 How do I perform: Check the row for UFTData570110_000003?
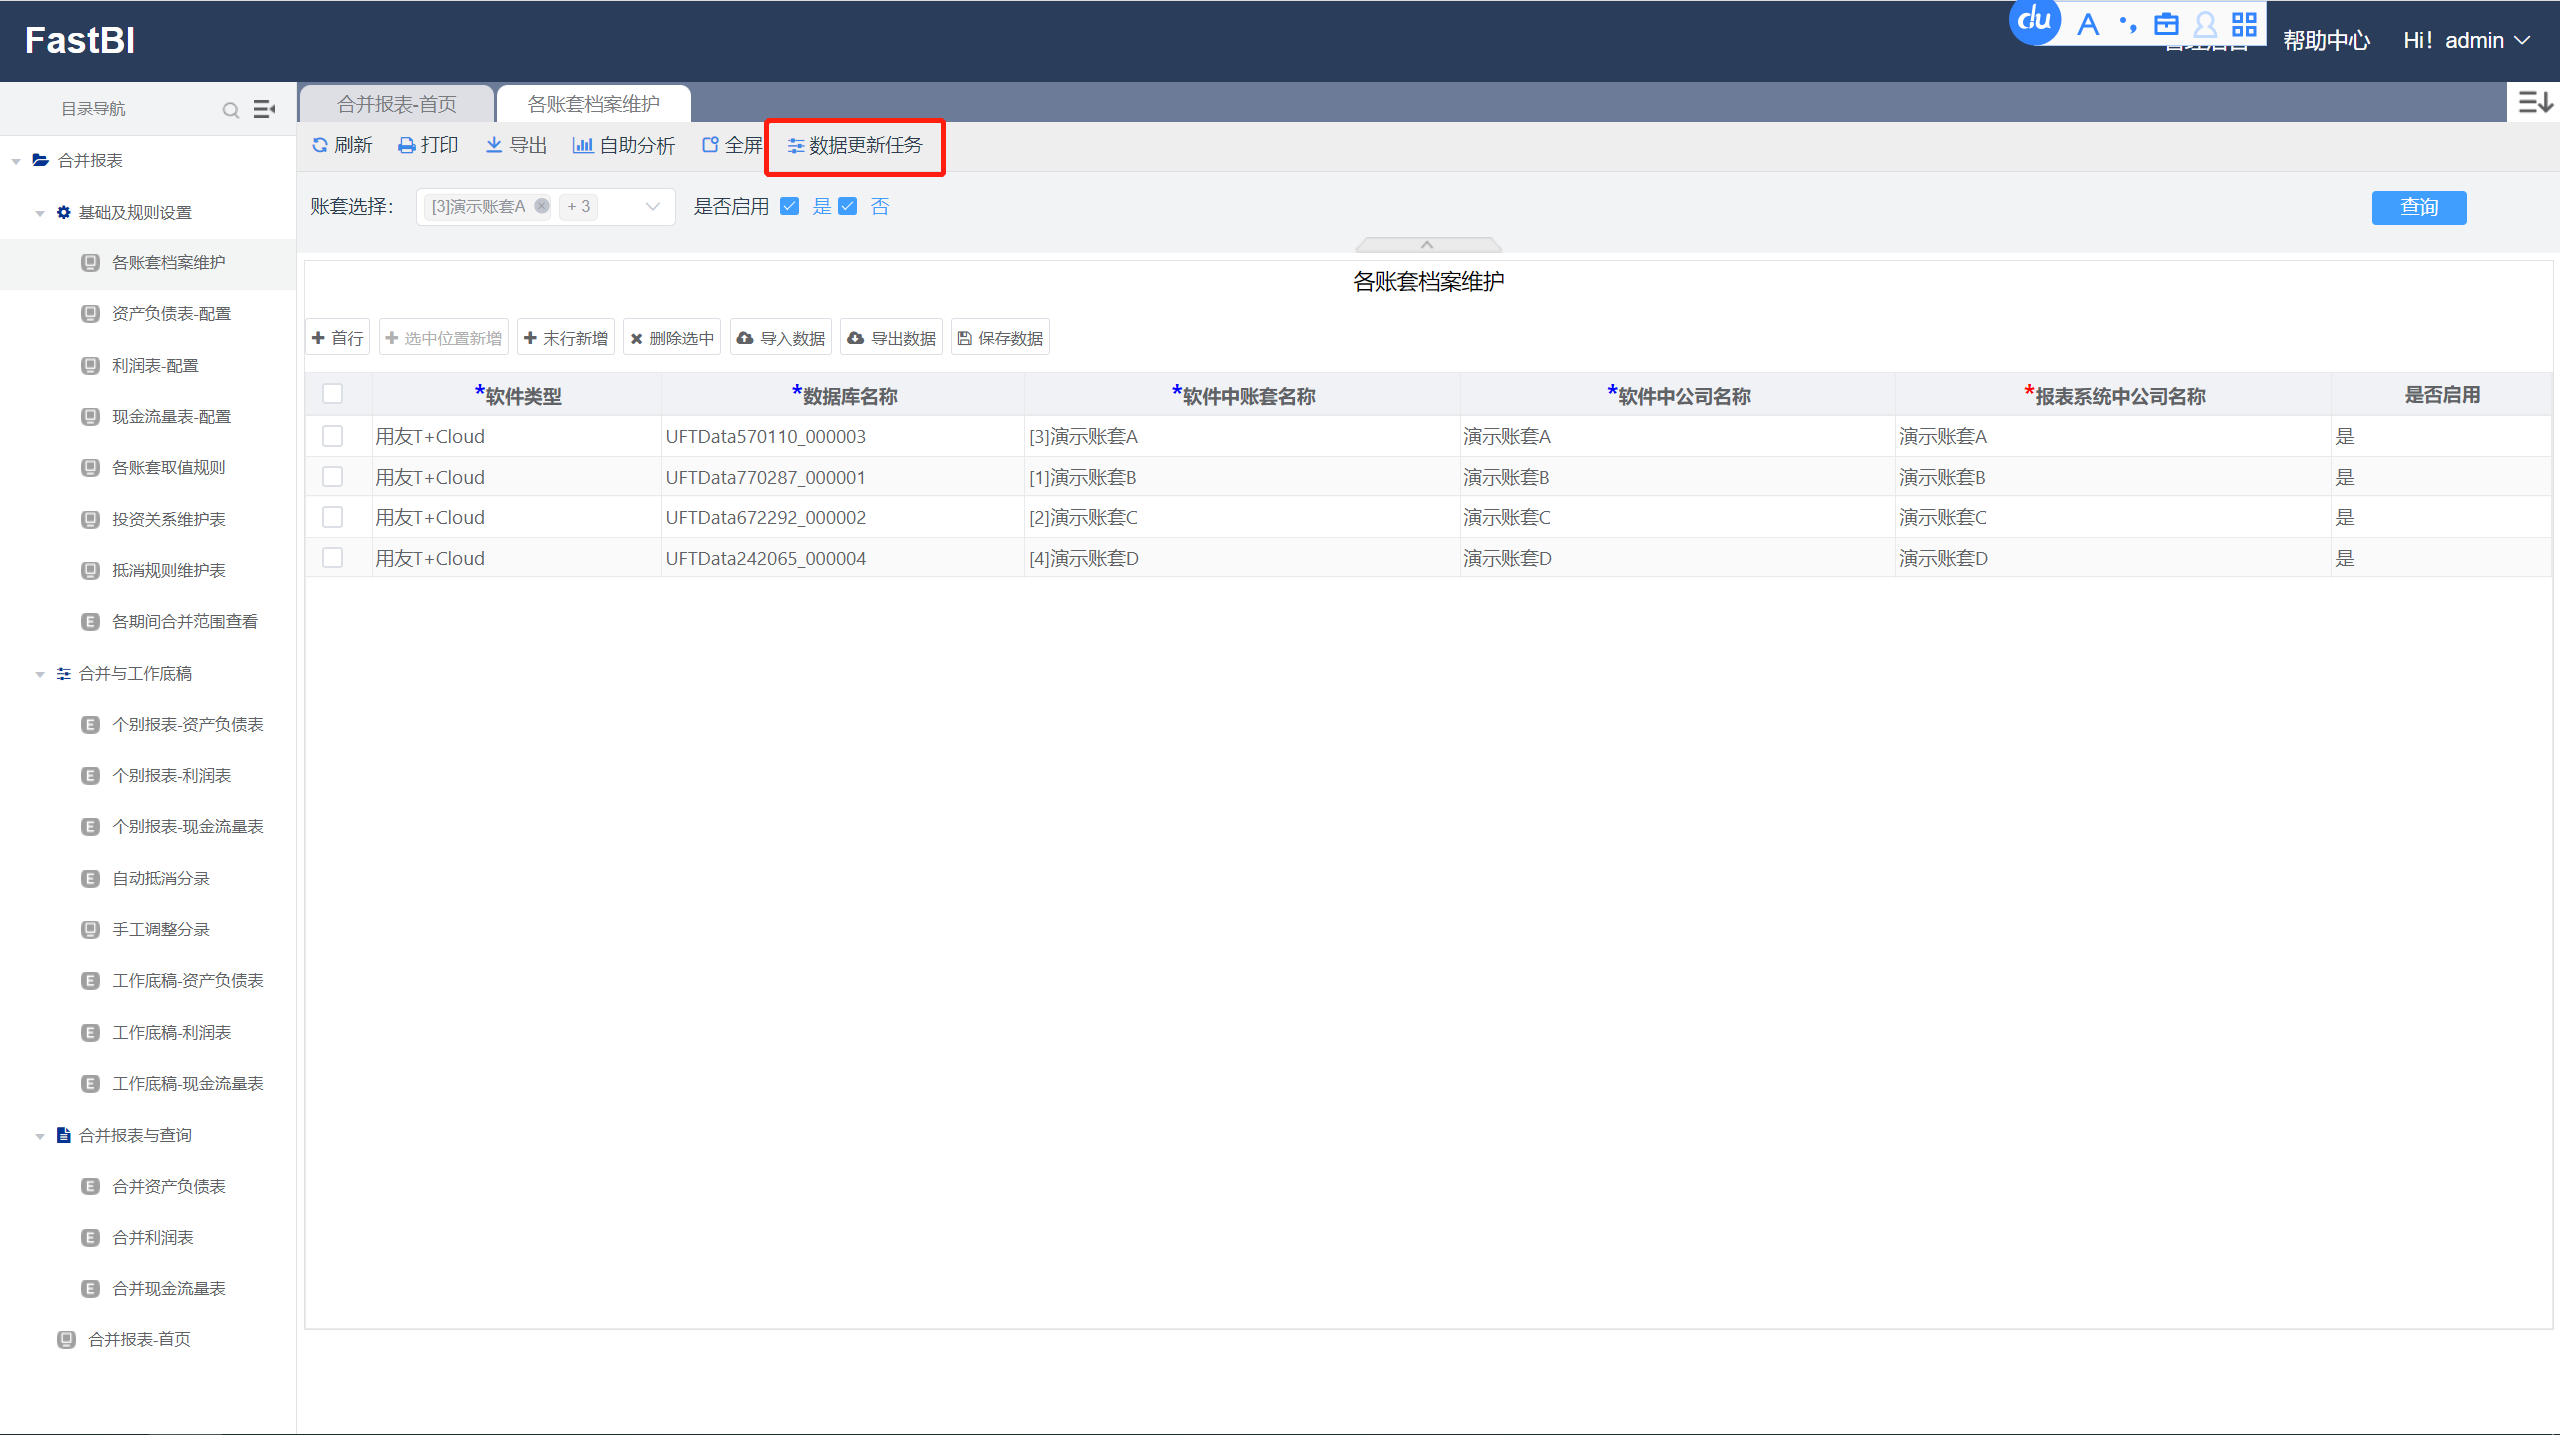333,436
